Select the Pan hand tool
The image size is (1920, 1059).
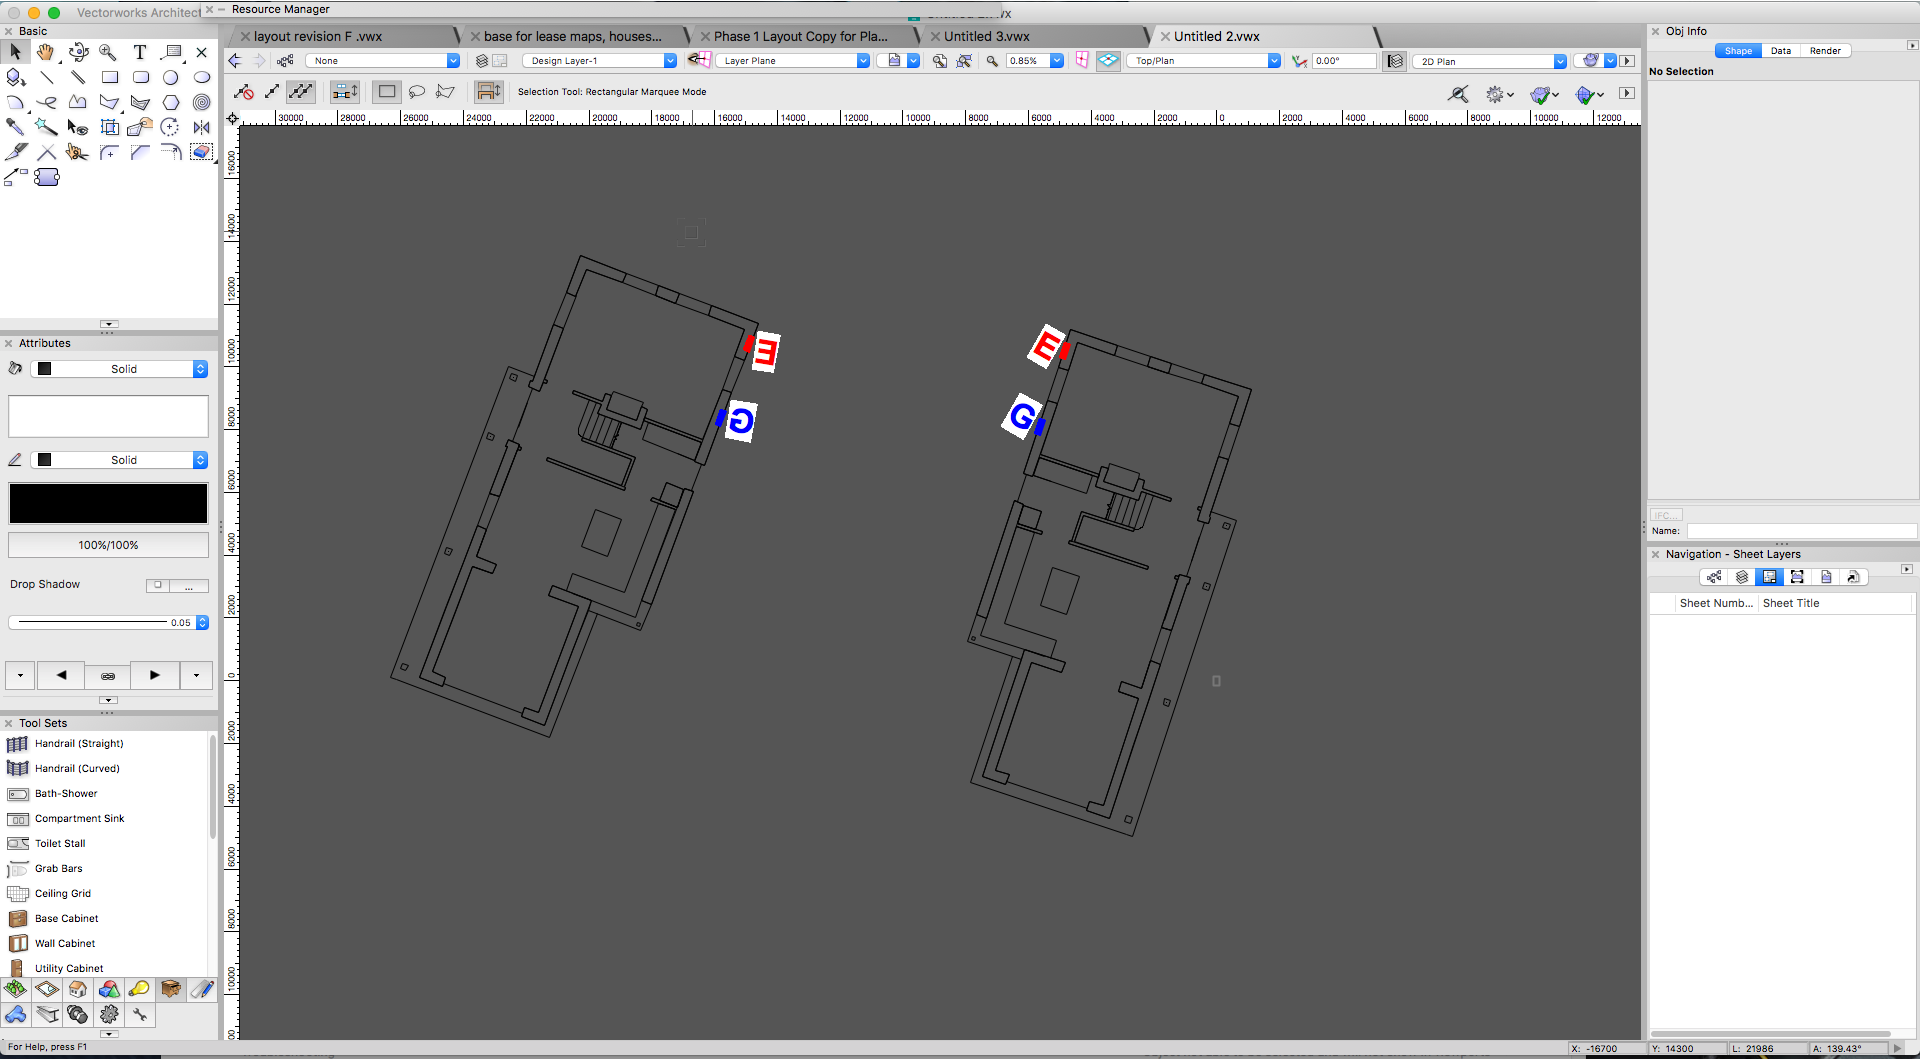click(46, 52)
